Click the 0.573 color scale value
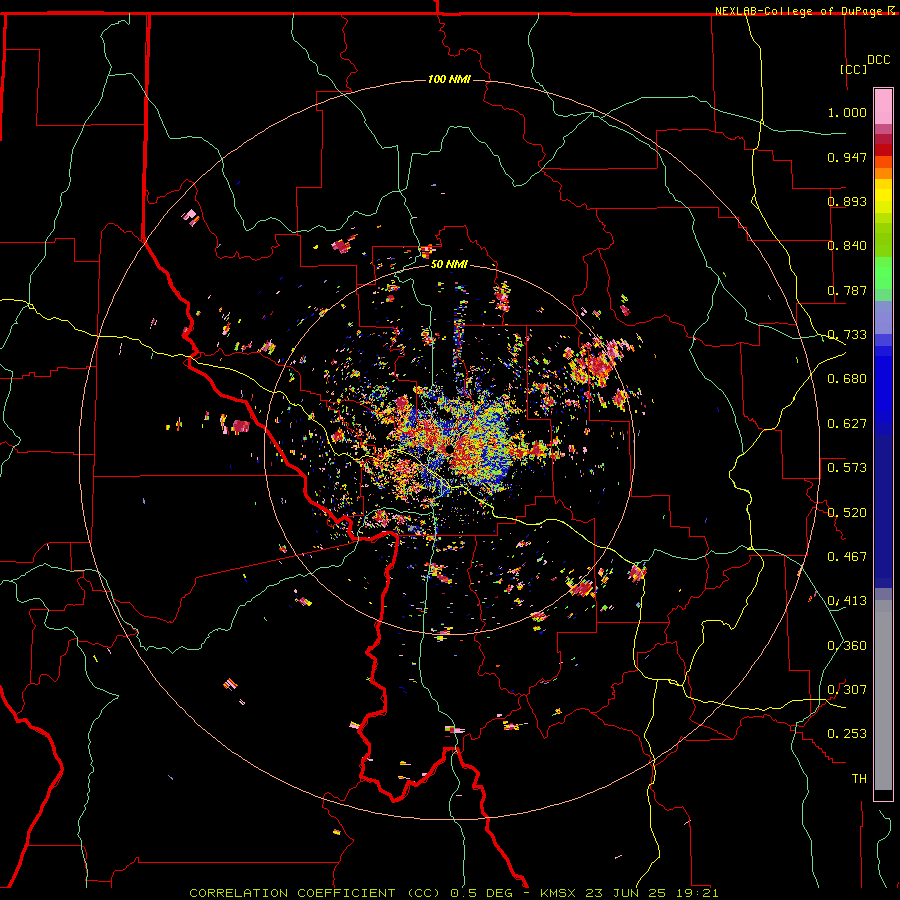This screenshot has height=900, width=900. (847, 468)
